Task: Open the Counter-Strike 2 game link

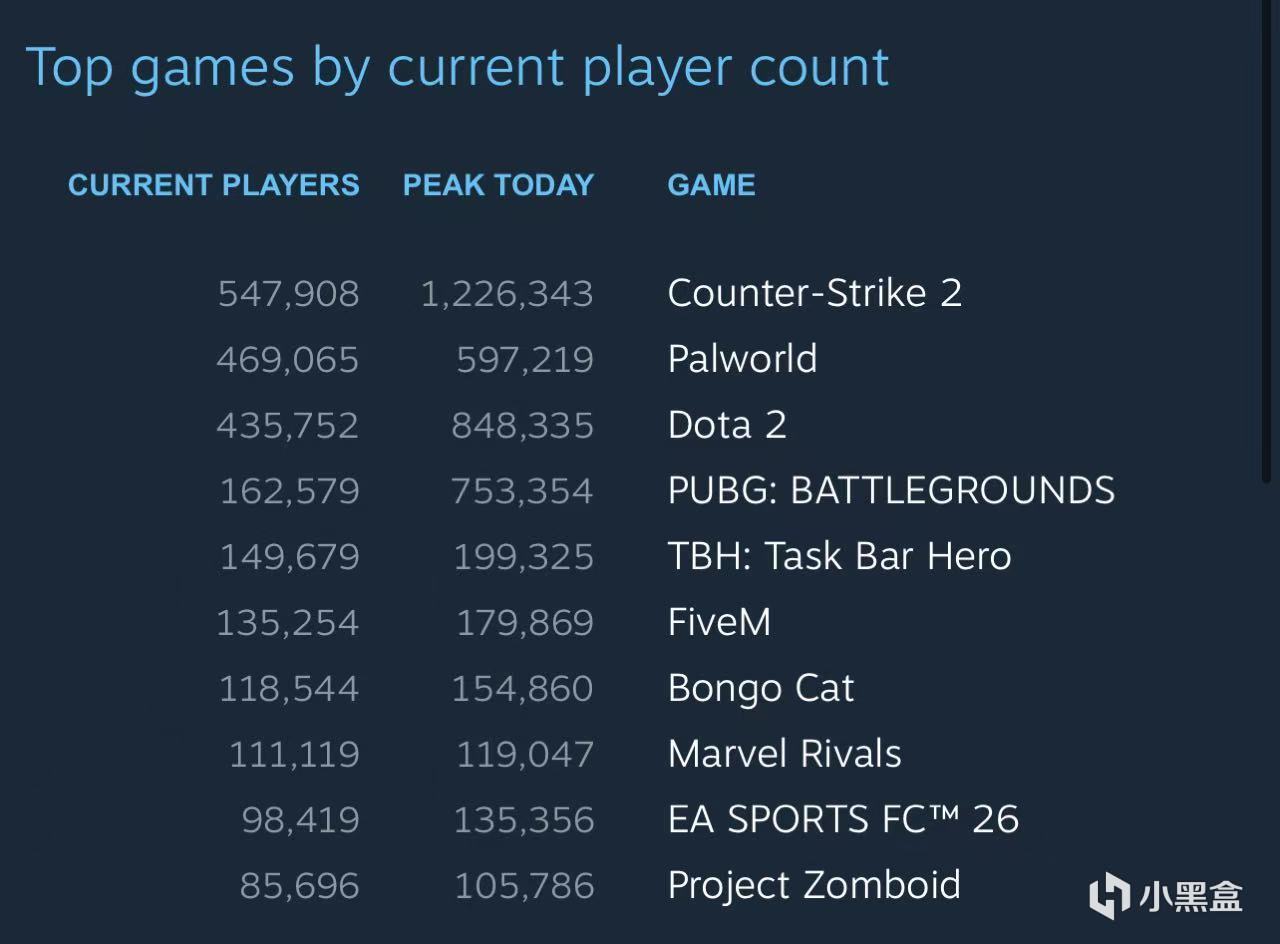Action: 814,293
